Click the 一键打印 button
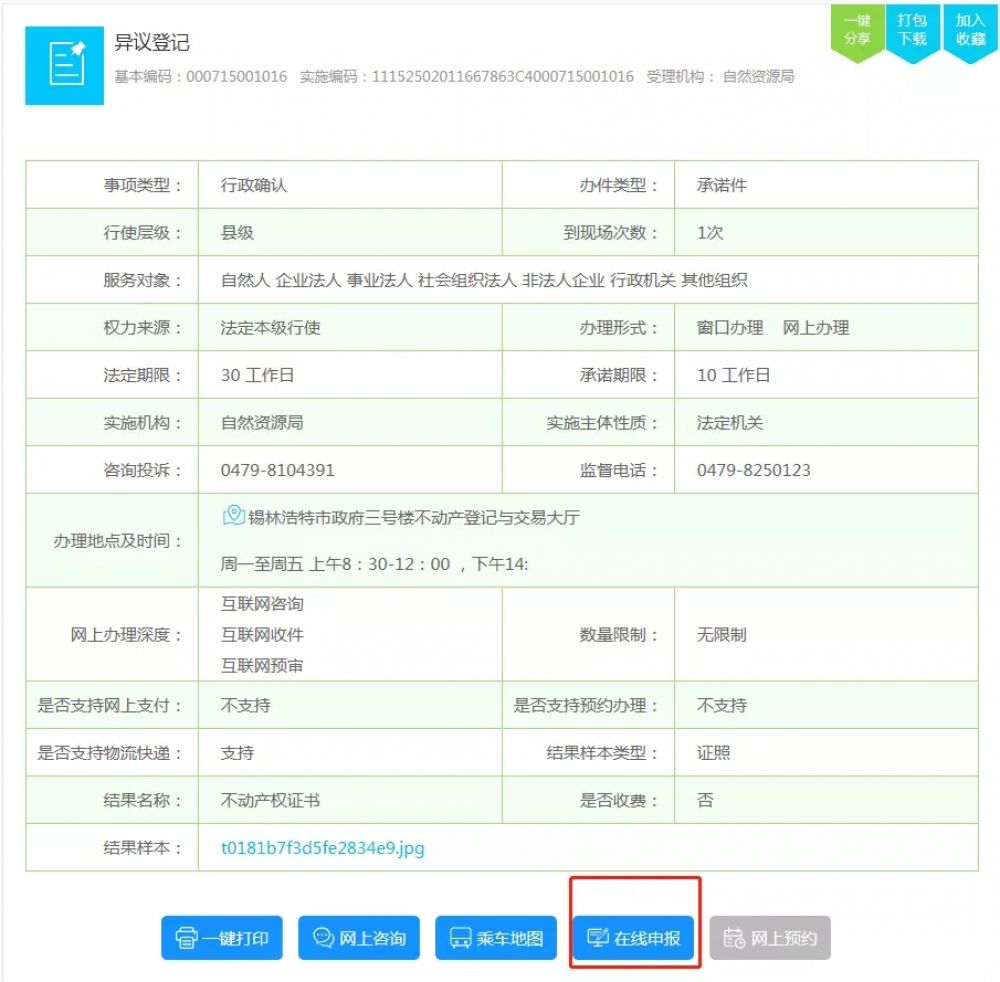The height and width of the screenshot is (982, 1000). [x=221, y=938]
